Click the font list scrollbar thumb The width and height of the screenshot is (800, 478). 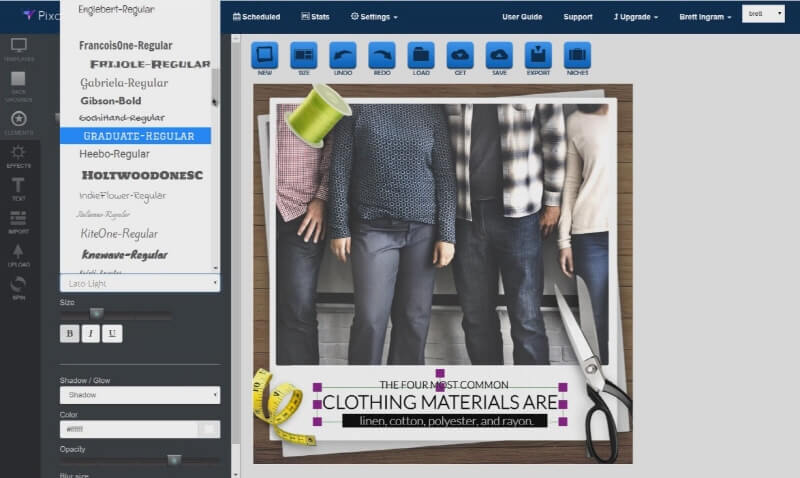pyautogui.click(x=215, y=87)
